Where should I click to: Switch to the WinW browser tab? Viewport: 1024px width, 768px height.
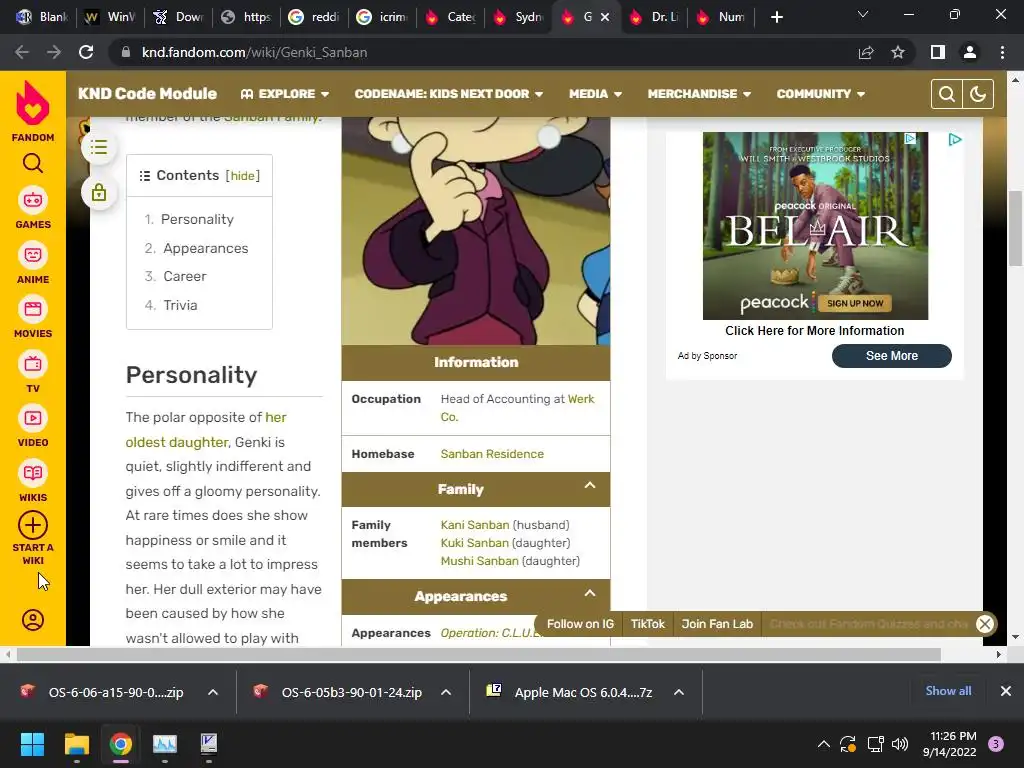click(111, 17)
